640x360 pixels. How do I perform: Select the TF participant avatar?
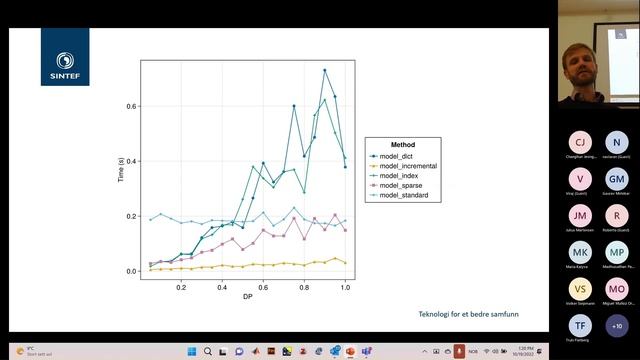click(x=580, y=326)
